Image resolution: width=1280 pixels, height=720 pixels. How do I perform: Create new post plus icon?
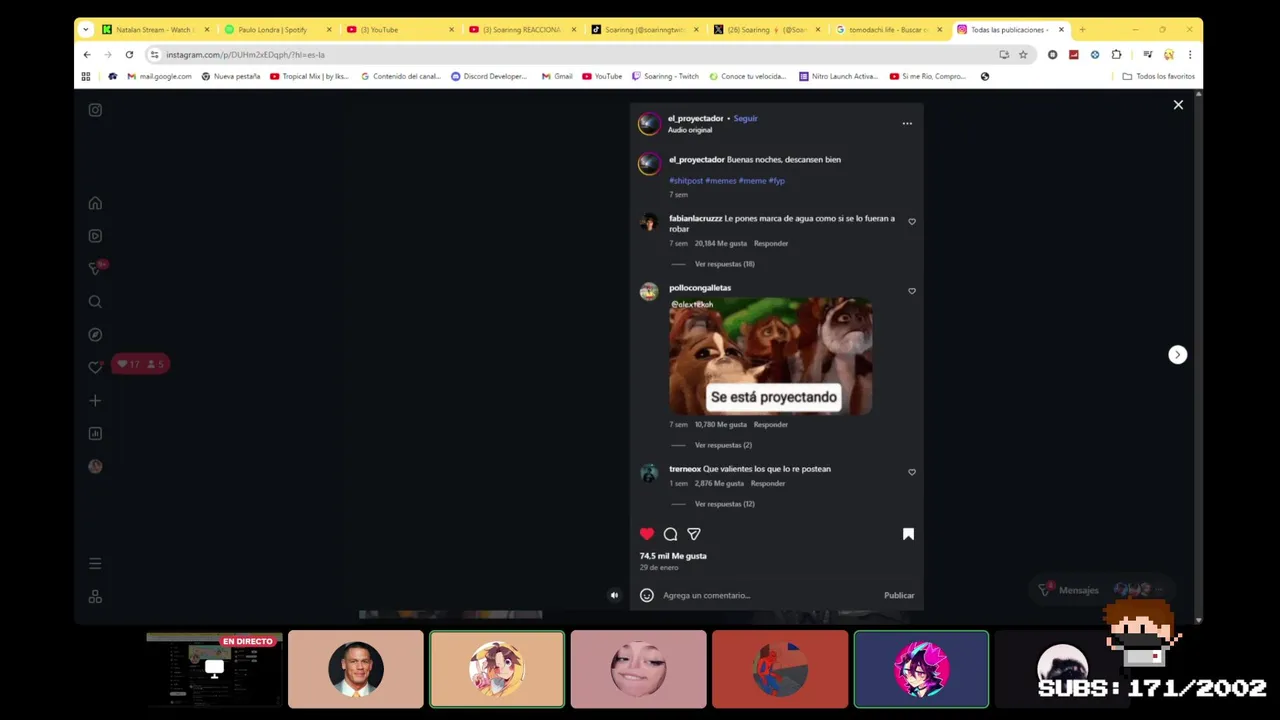tap(95, 400)
